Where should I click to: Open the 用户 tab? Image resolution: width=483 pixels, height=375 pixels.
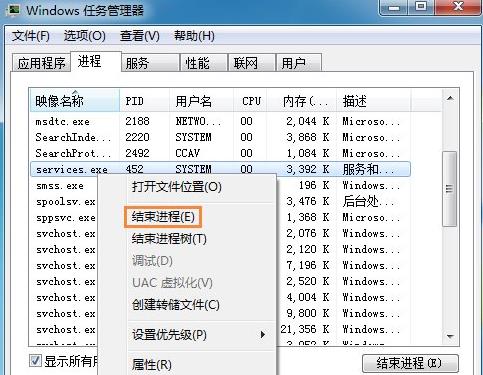click(x=299, y=63)
